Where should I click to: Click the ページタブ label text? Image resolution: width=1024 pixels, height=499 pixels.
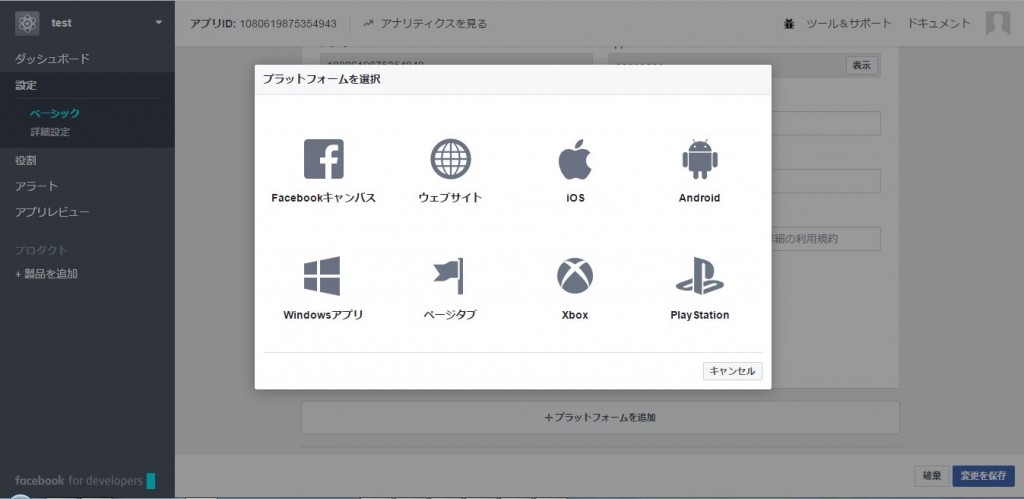coord(450,315)
